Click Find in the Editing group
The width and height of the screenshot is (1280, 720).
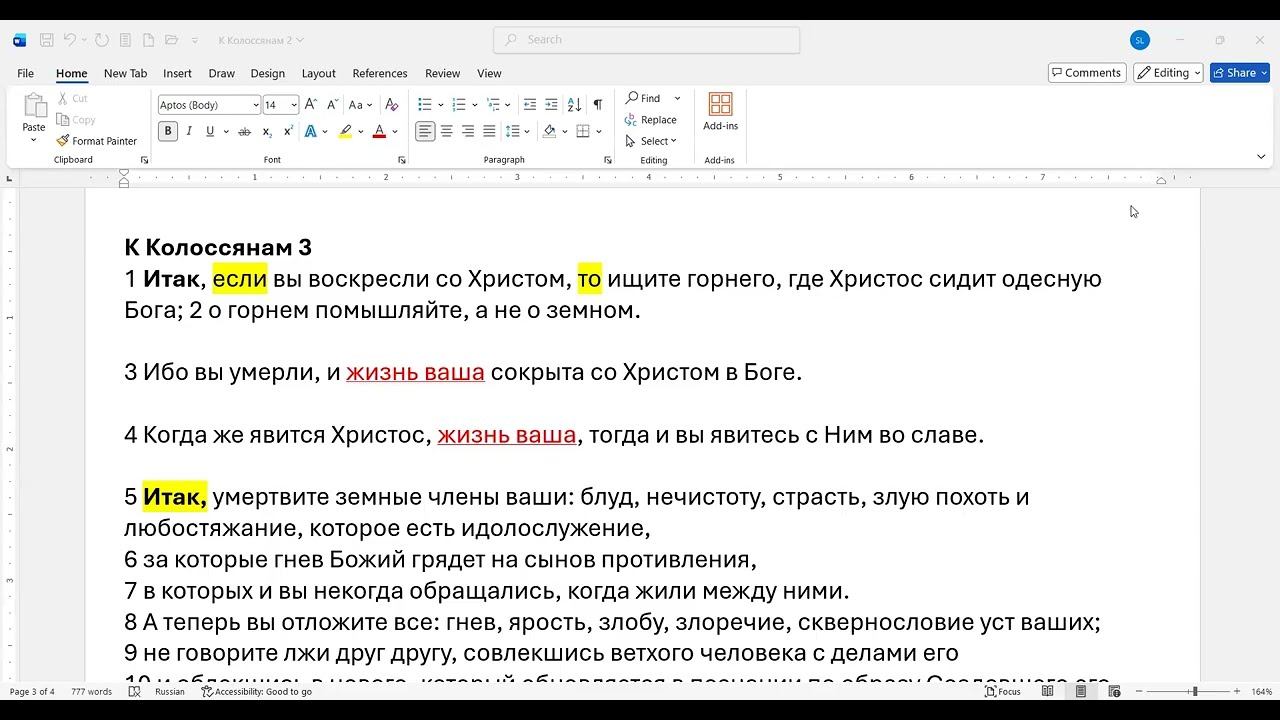644,98
